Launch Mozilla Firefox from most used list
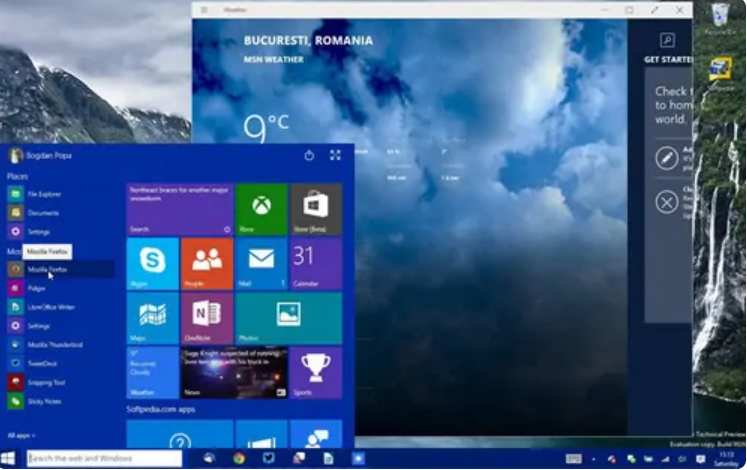Viewport: 747px width, 470px height. coord(60,270)
